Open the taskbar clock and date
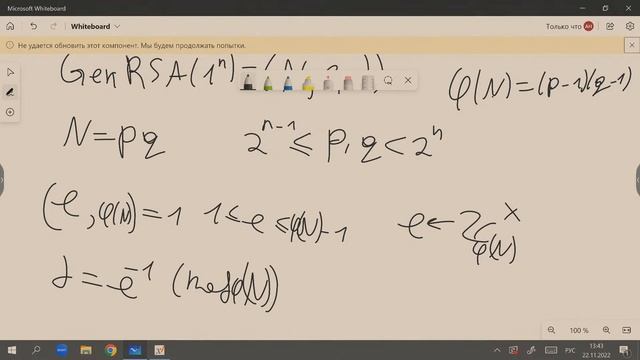Screen dimensions: 640x360 (597, 351)
